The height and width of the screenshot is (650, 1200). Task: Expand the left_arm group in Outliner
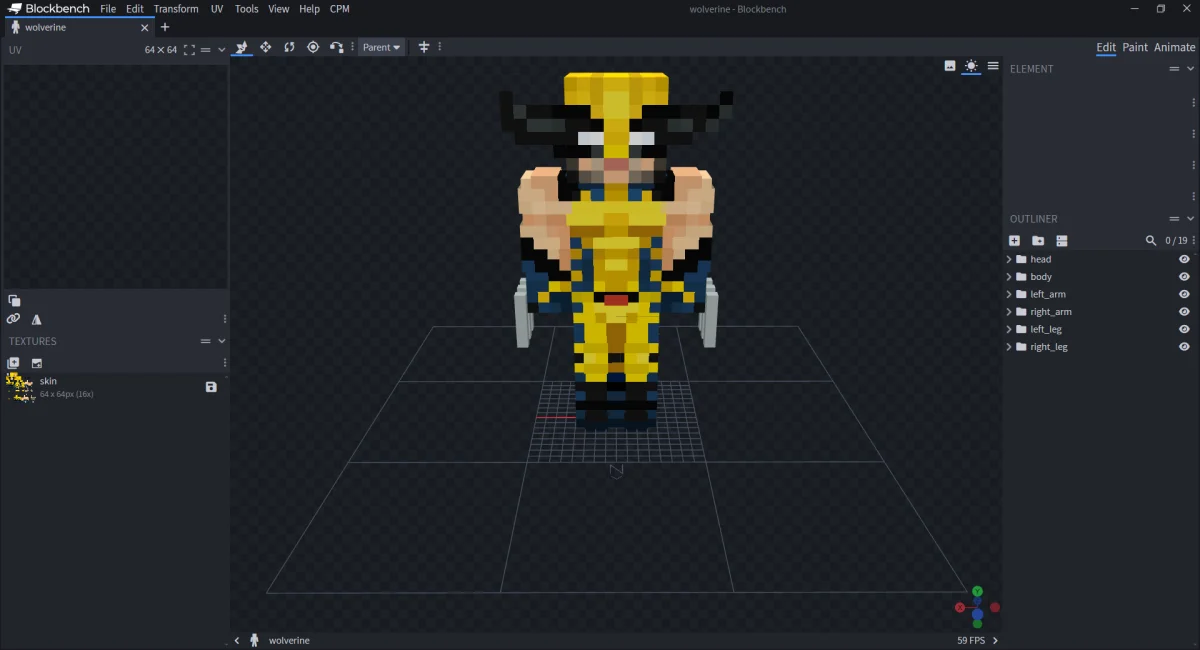coord(1009,294)
